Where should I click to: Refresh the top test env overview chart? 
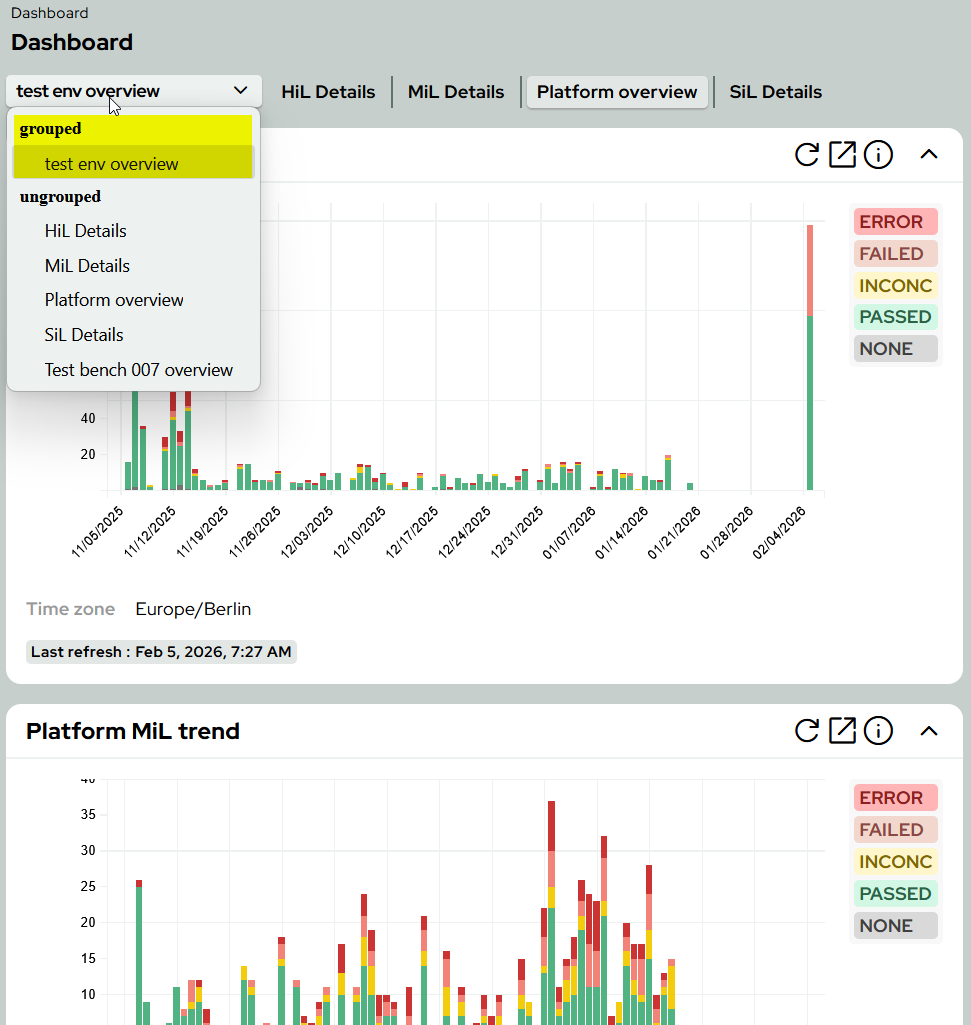click(807, 155)
